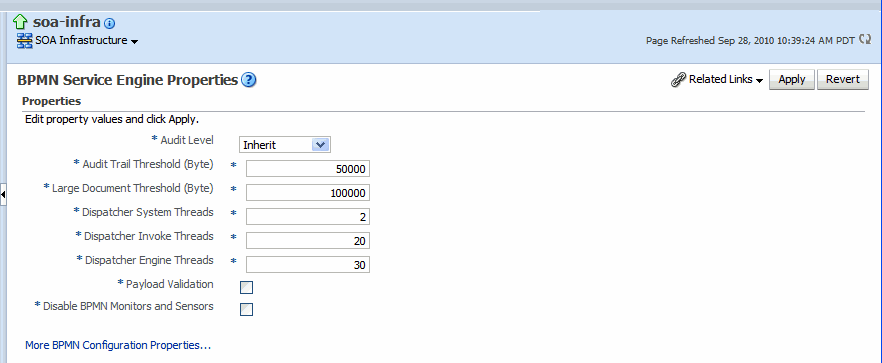Click the Apply button
882x363 pixels.
791,80
